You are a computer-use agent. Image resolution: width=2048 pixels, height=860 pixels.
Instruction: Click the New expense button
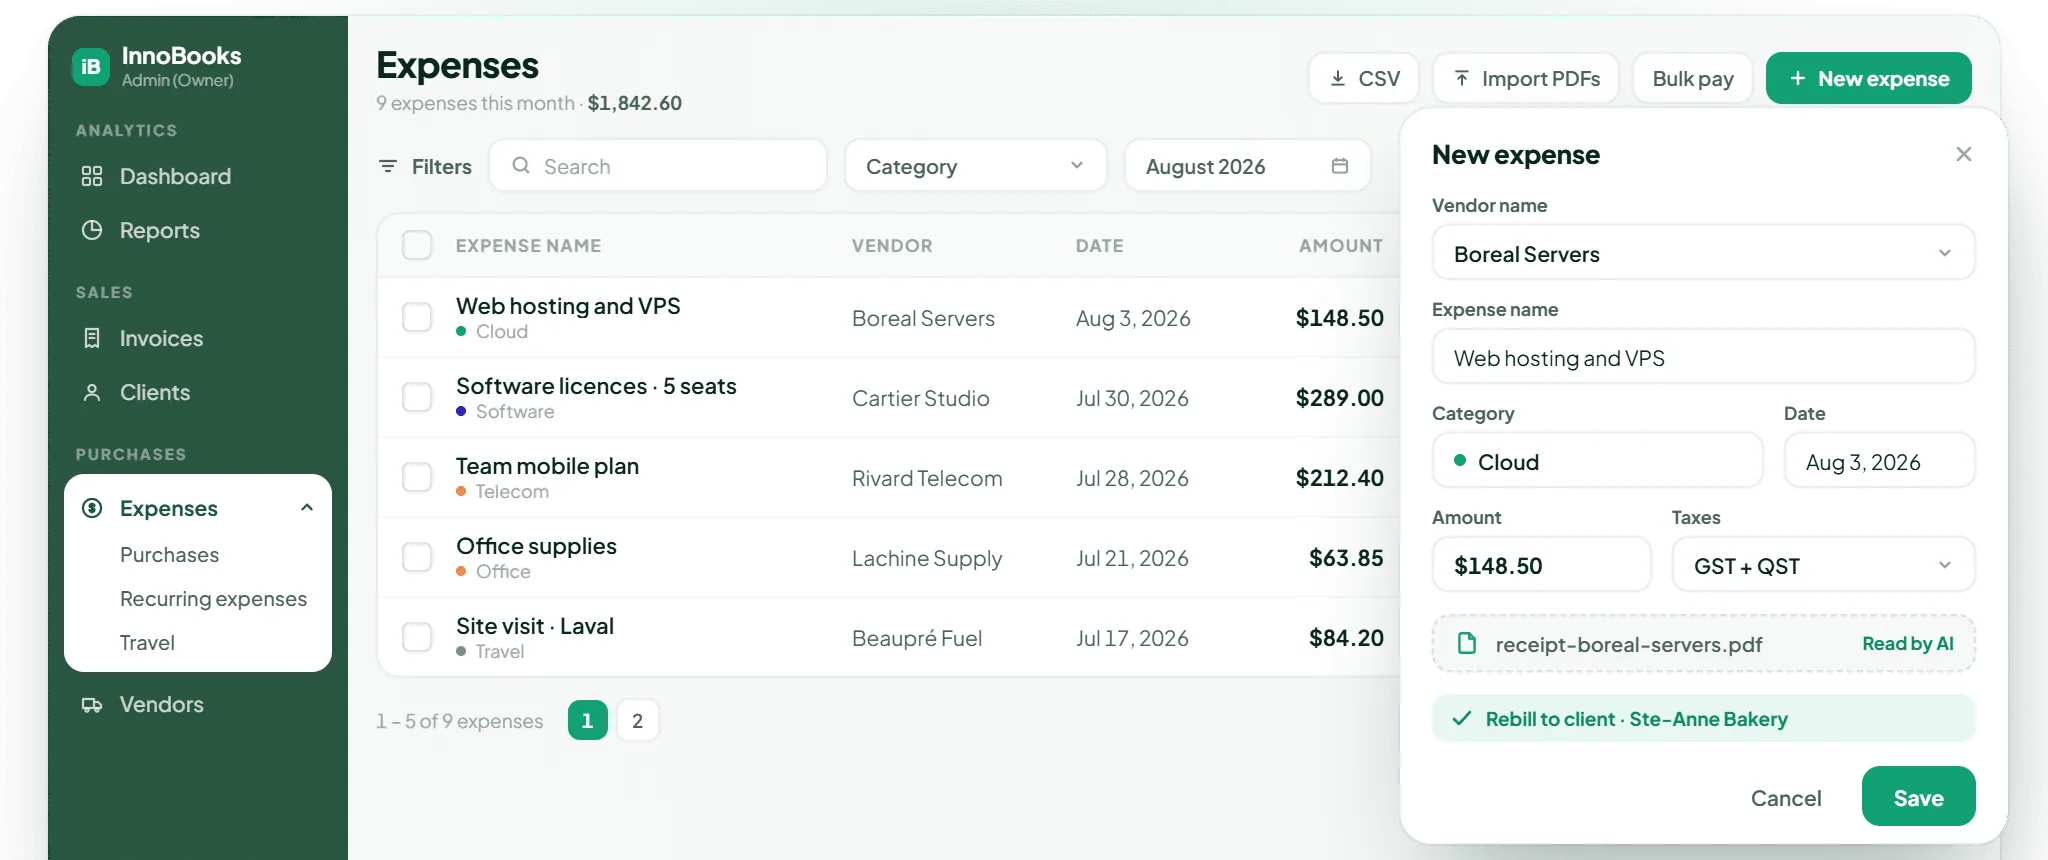[x=1869, y=78]
